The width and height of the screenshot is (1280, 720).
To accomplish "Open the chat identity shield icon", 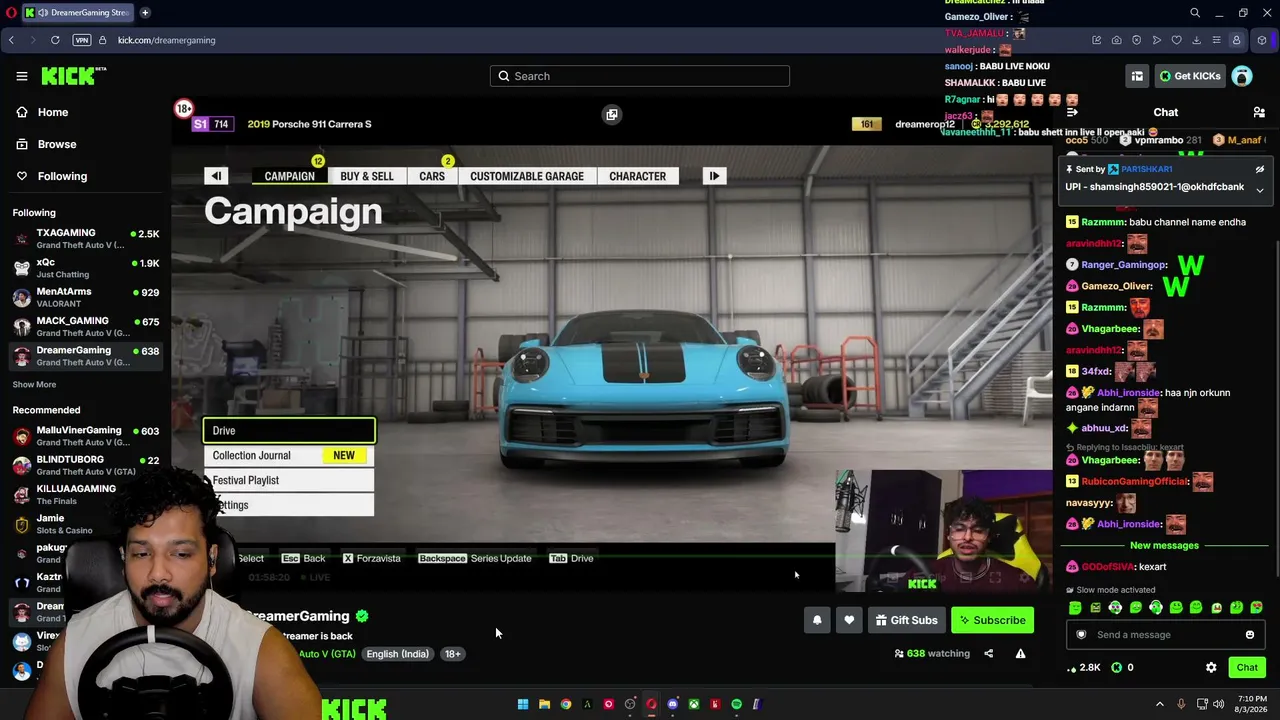I will click(x=1081, y=634).
